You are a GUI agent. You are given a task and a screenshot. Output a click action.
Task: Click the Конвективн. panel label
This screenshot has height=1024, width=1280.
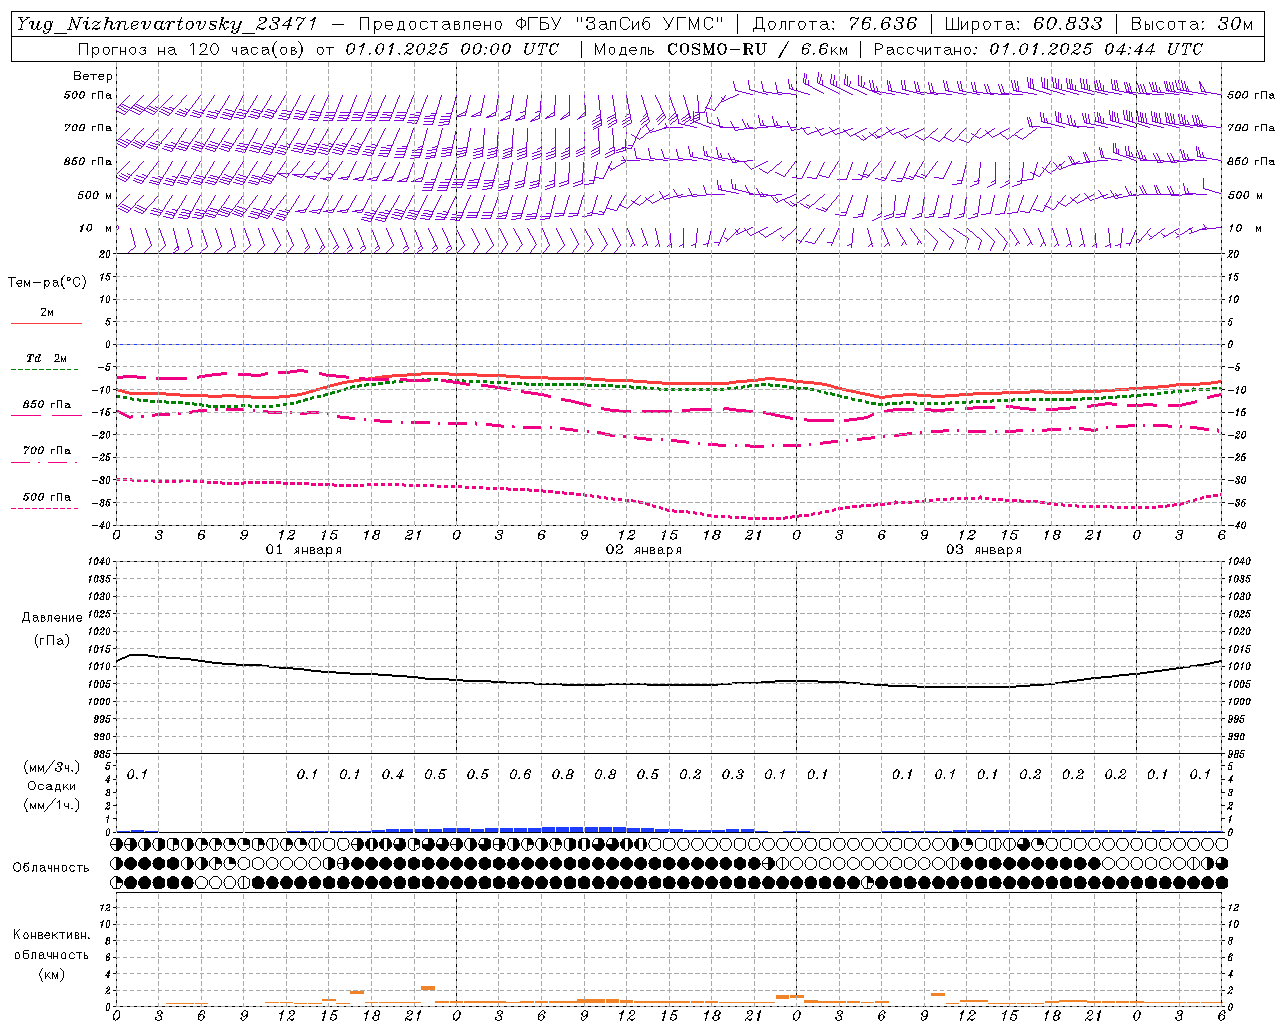[x=51, y=935]
